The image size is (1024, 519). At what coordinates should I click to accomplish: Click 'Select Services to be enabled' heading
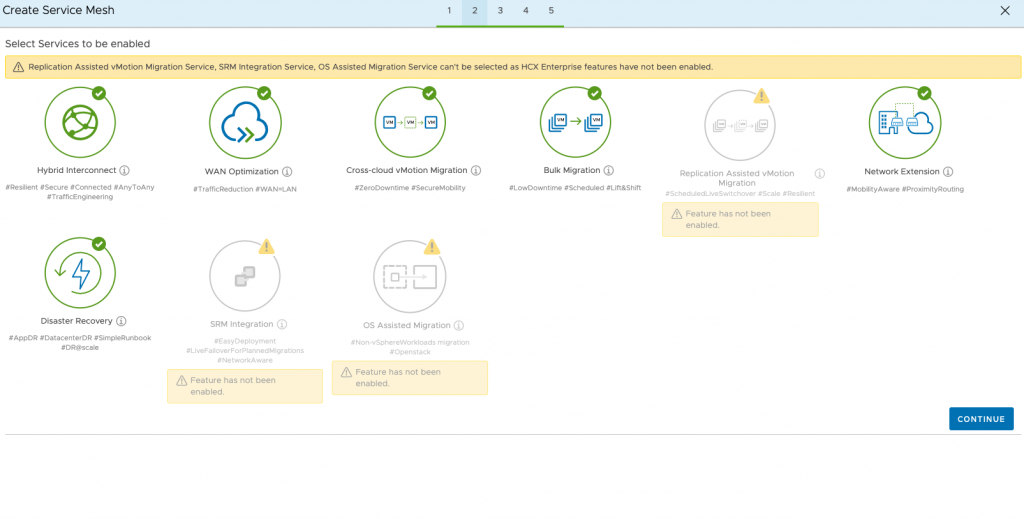[x=78, y=44]
